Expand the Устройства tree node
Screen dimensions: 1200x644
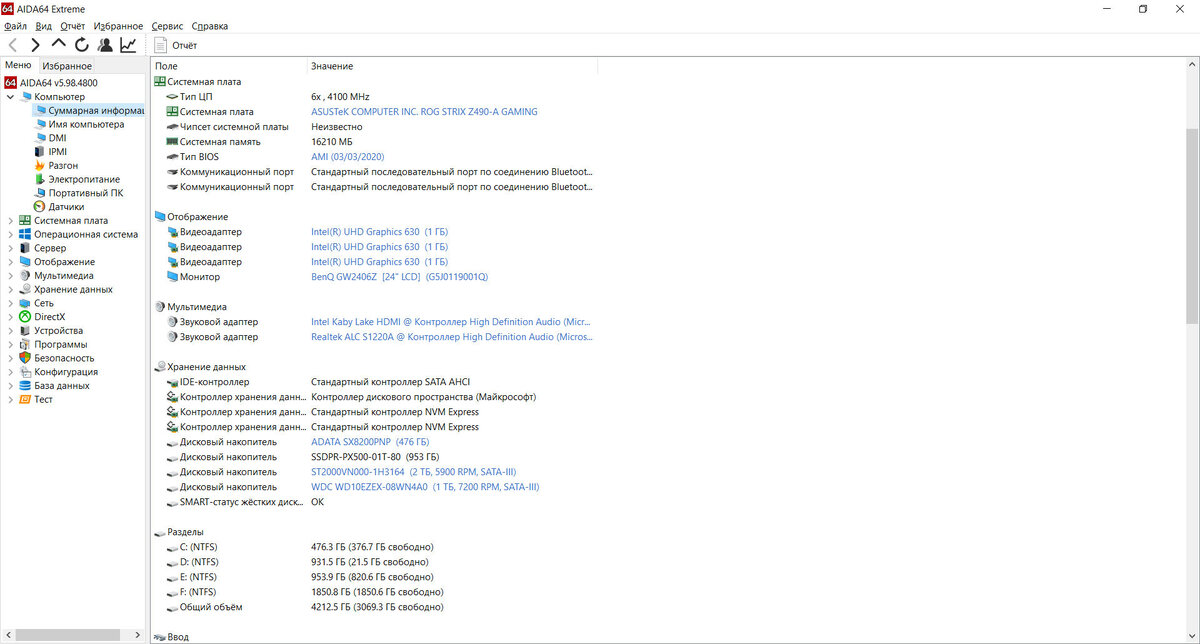tap(10, 331)
